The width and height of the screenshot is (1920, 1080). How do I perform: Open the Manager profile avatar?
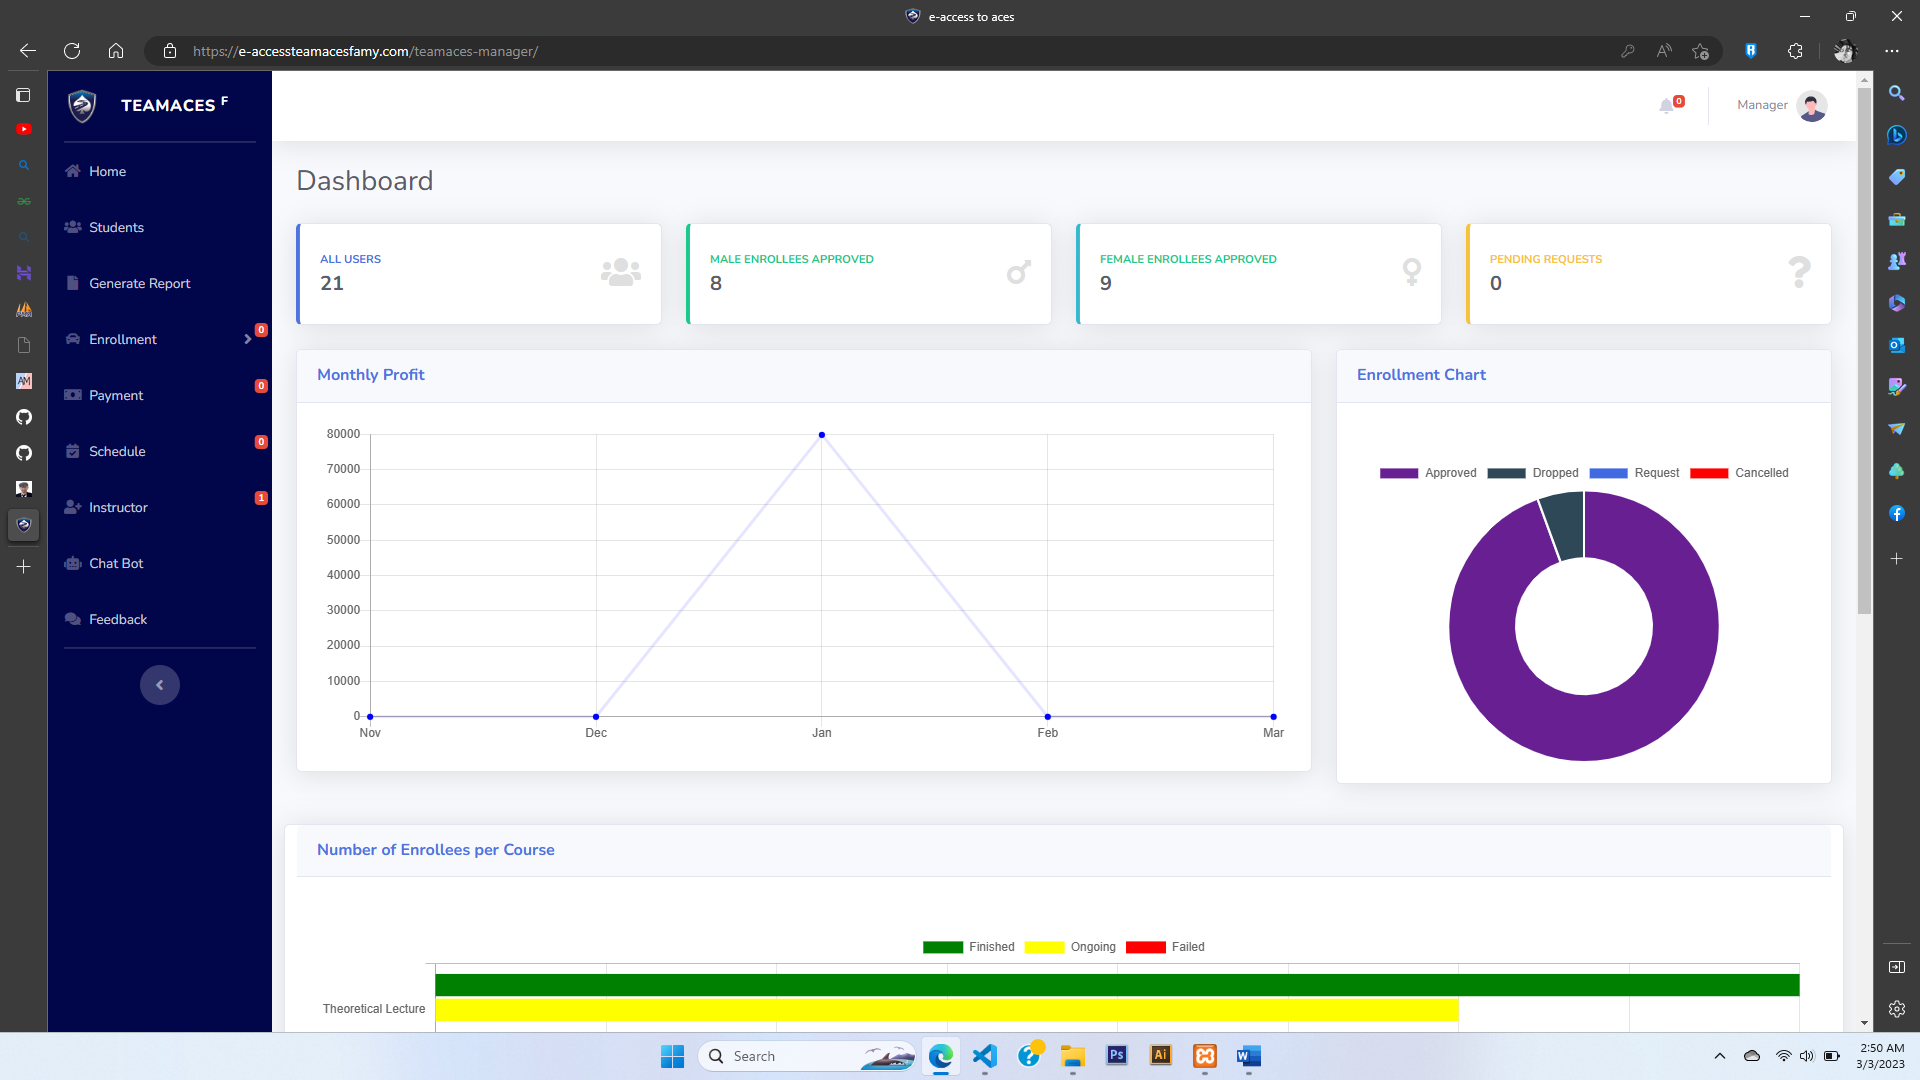point(1811,106)
